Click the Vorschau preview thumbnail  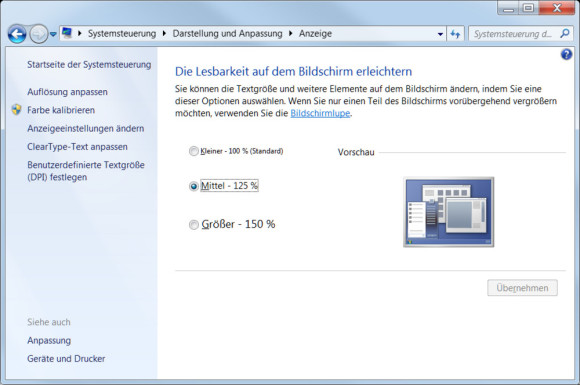tap(448, 212)
